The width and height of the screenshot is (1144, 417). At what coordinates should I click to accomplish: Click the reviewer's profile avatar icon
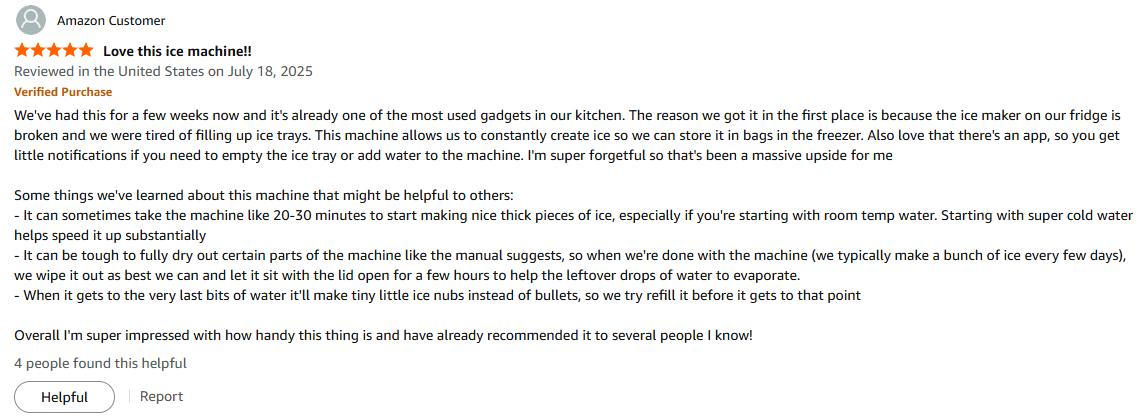click(x=31, y=20)
